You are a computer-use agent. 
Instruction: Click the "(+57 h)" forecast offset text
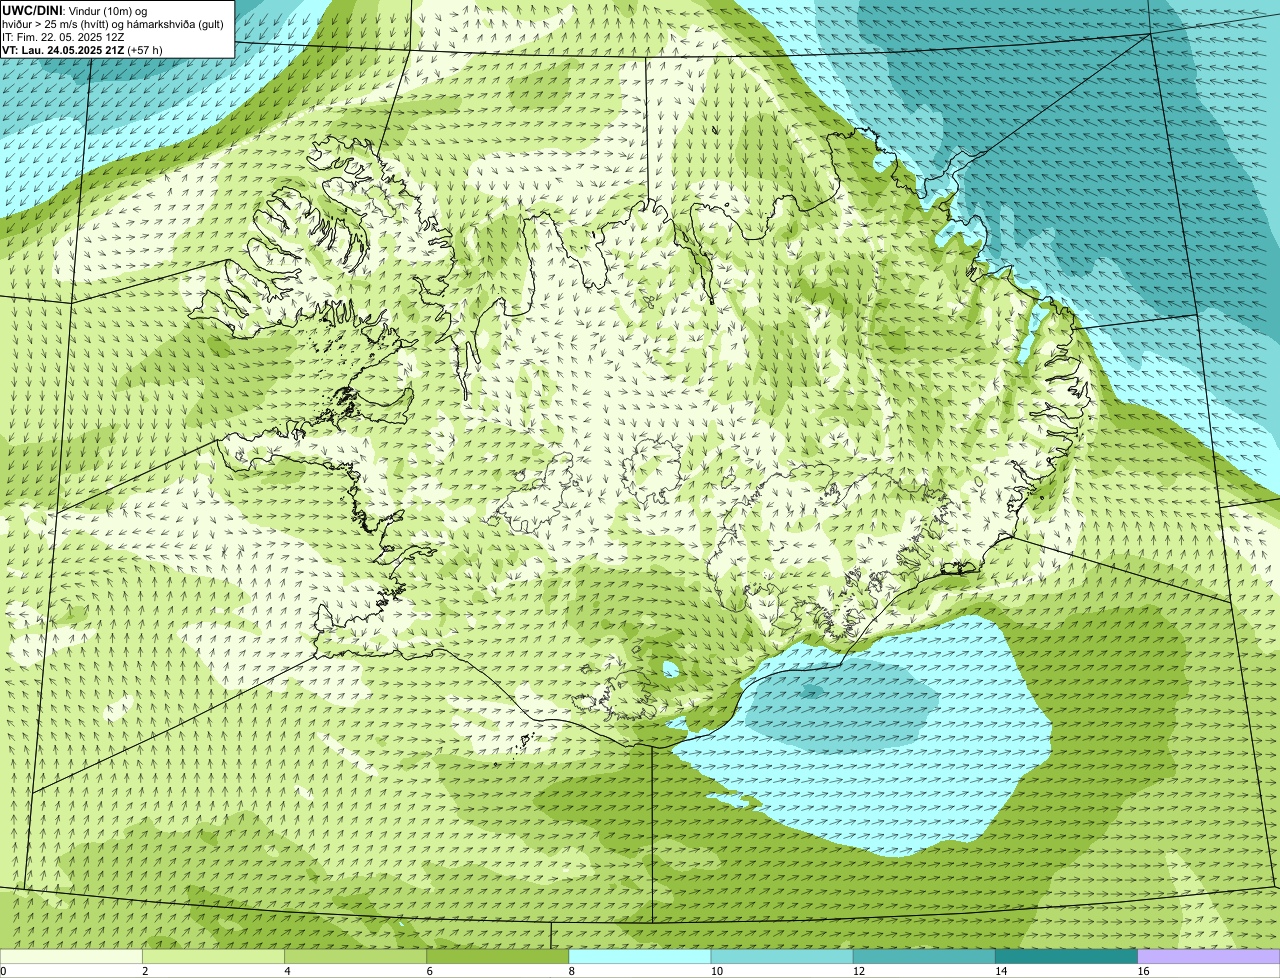click(x=144, y=50)
